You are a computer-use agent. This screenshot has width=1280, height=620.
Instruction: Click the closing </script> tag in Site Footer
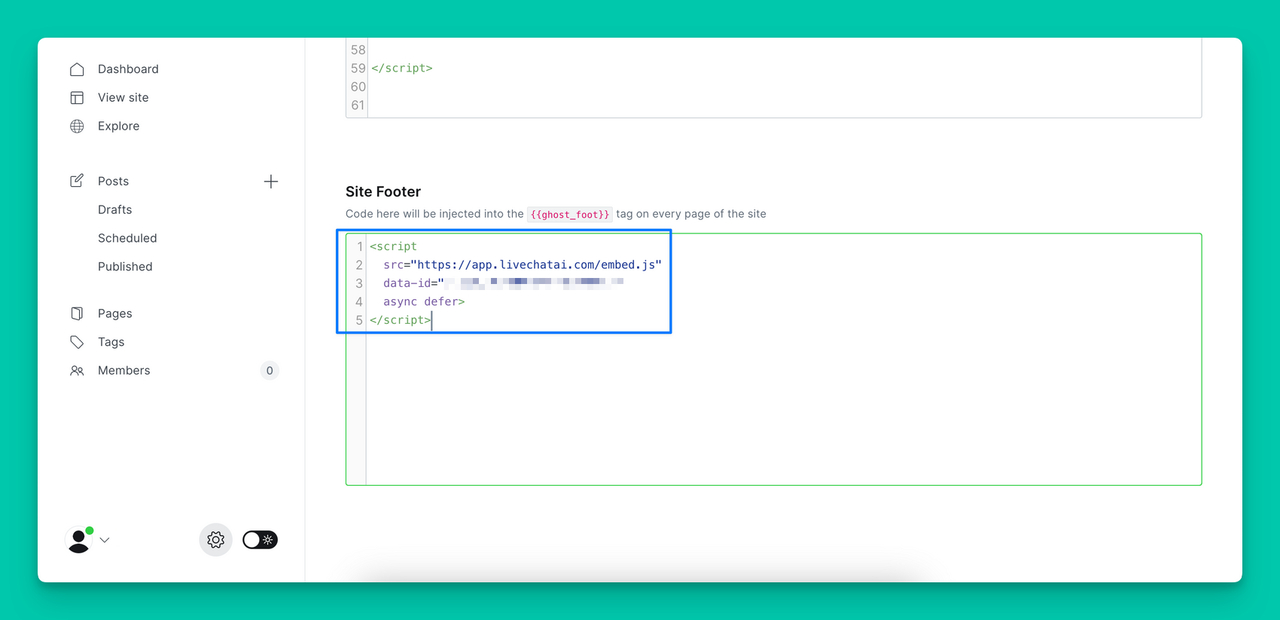pyautogui.click(x=400, y=321)
